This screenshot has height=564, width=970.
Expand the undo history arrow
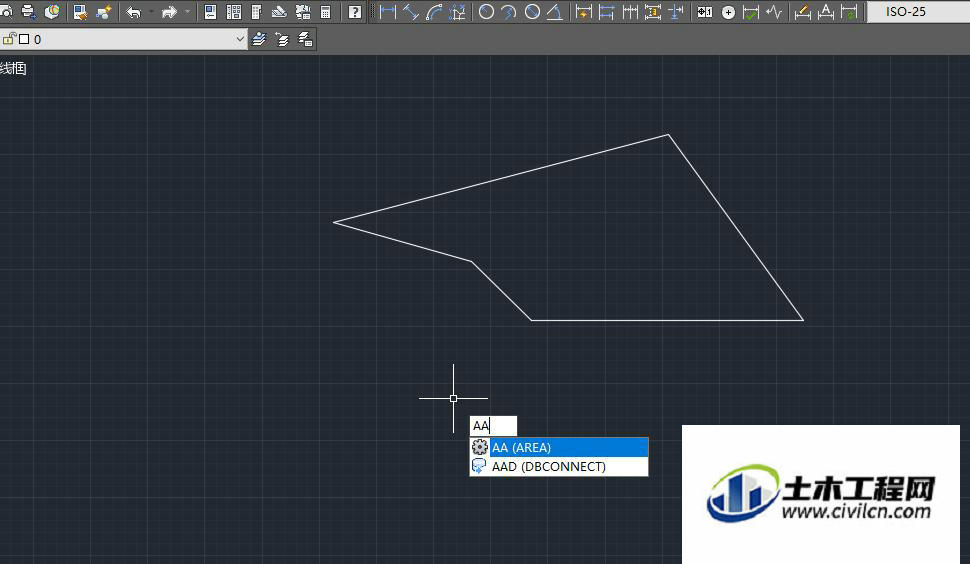(151, 11)
